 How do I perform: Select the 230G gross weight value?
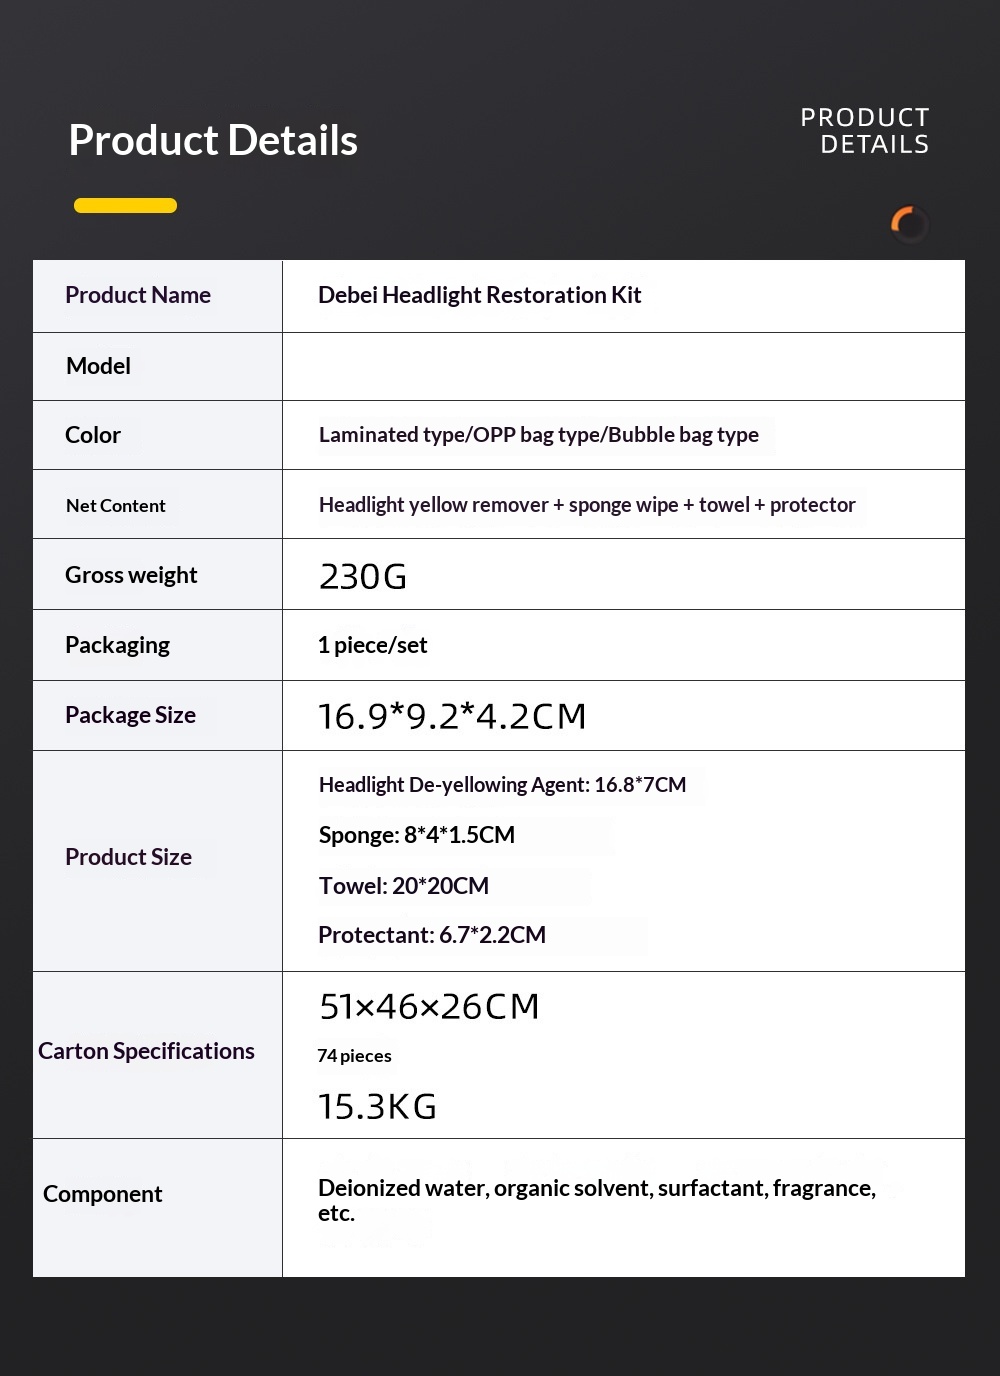[363, 576]
